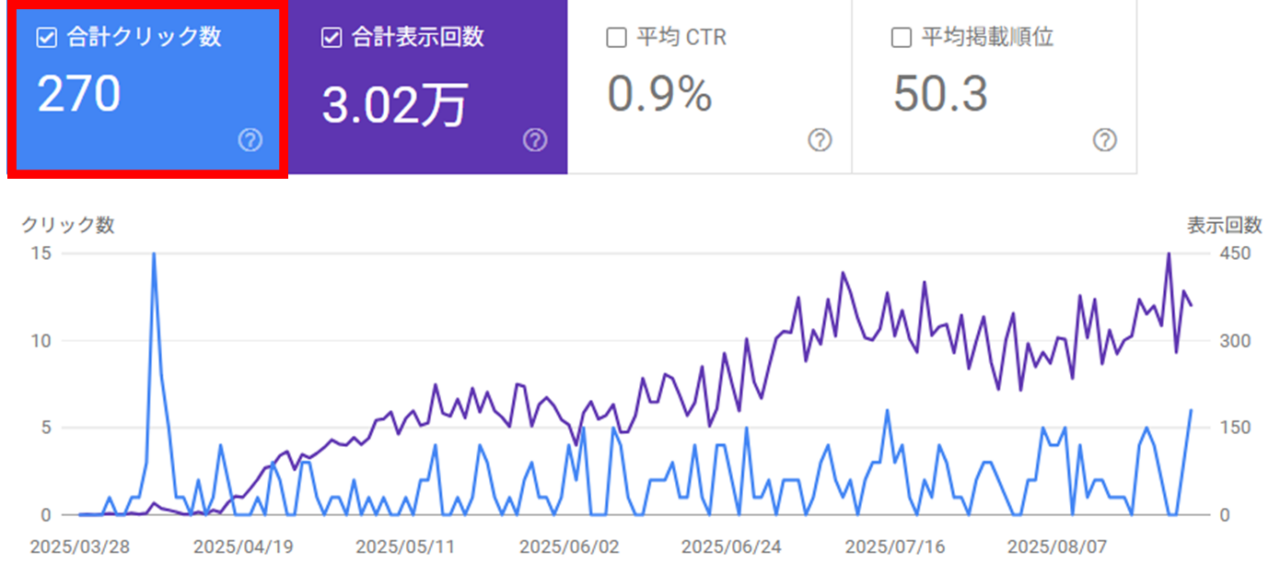This screenshot has height=576, width=1280.
Task: Click the 2025/06/02 date label
Action: point(568,547)
